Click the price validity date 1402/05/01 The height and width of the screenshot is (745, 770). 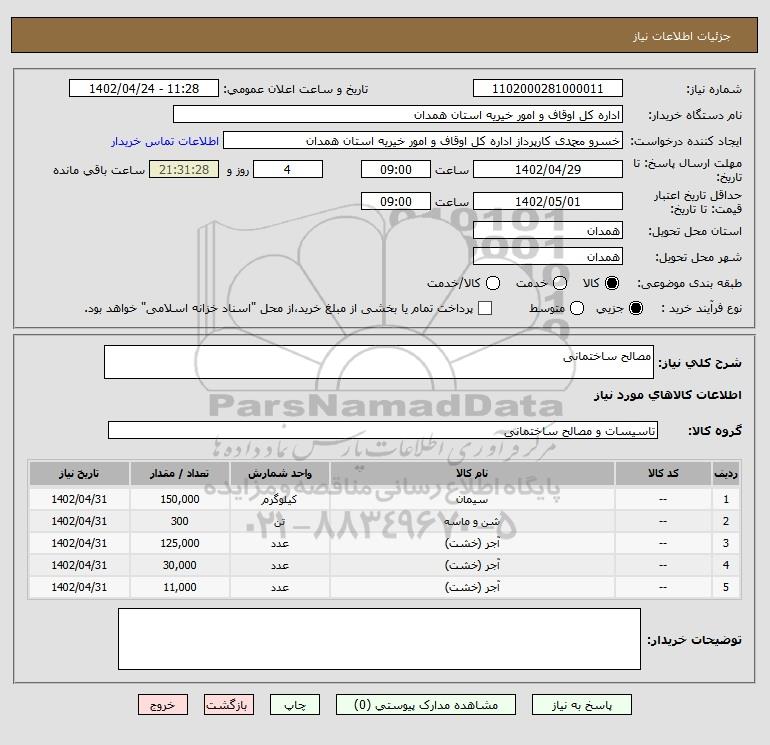(x=548, y=201)
